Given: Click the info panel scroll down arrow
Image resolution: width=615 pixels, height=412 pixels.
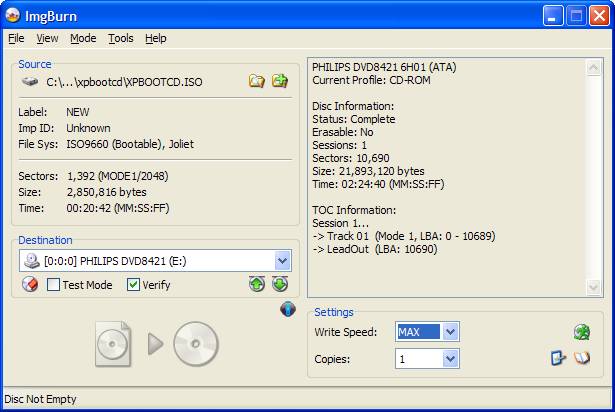Looking at the screenshot, I should pos(593,287).
